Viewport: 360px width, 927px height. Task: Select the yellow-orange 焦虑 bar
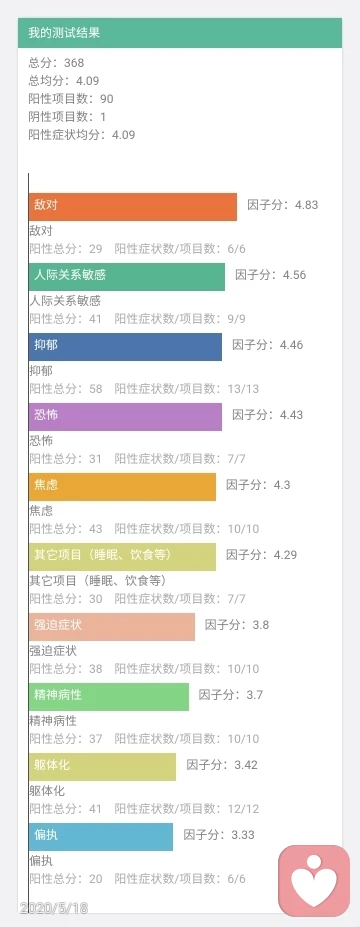122,487
